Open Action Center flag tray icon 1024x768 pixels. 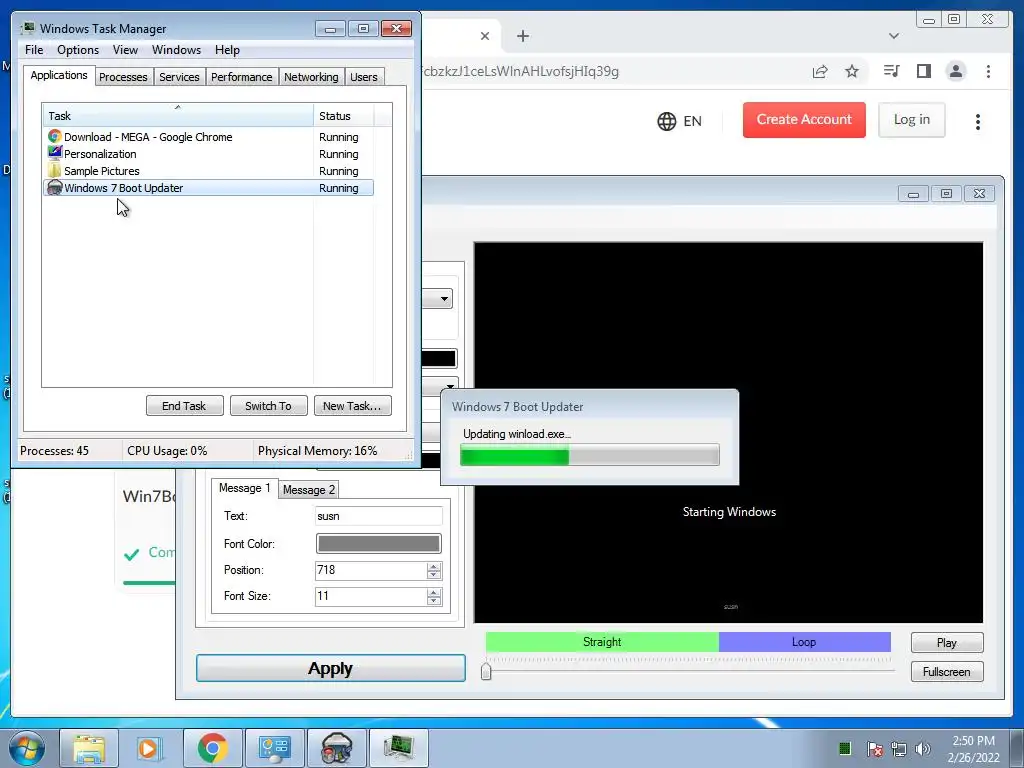[875, 749]
